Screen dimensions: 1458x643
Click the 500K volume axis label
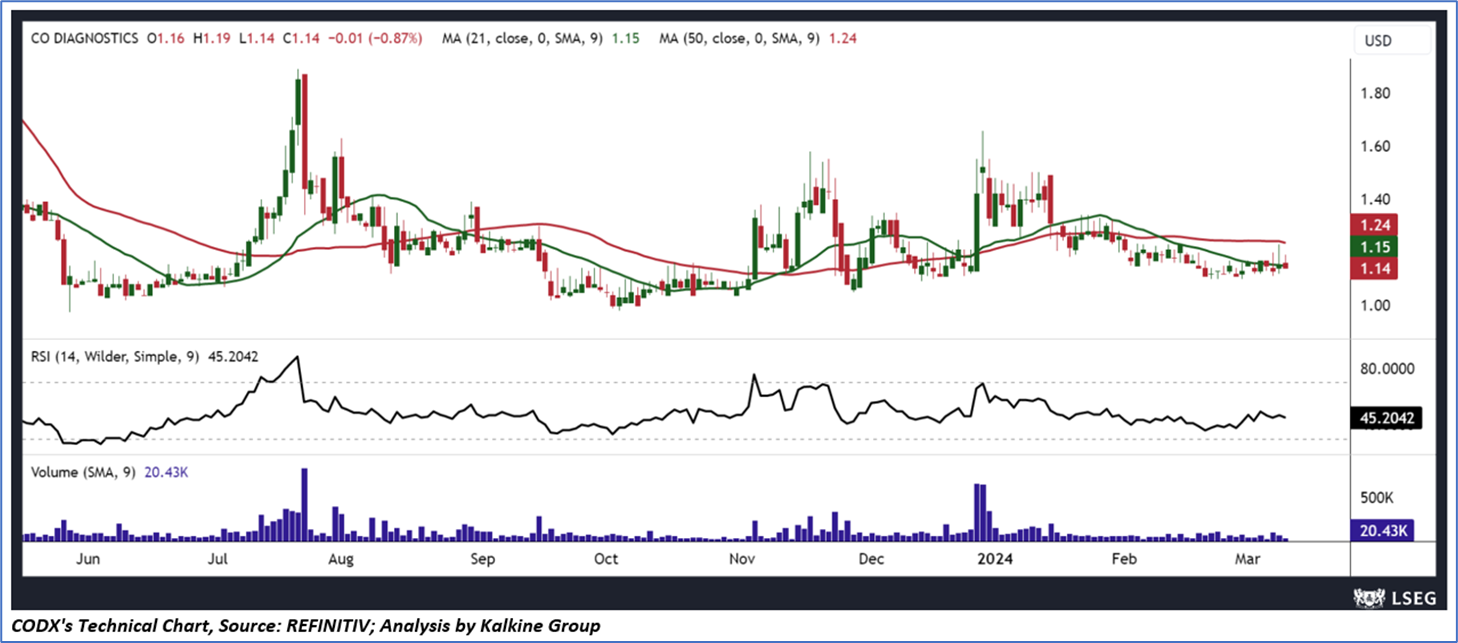[x=1375, y=498]
